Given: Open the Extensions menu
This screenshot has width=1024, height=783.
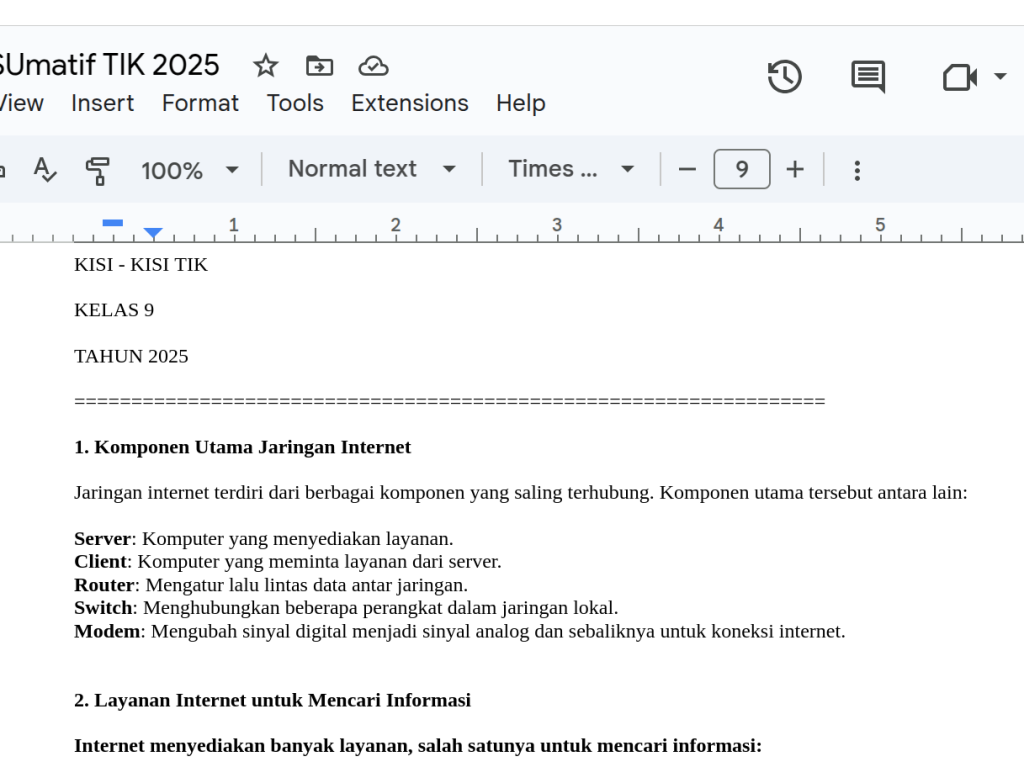Looking at the screenshot, I should point(410,103).
